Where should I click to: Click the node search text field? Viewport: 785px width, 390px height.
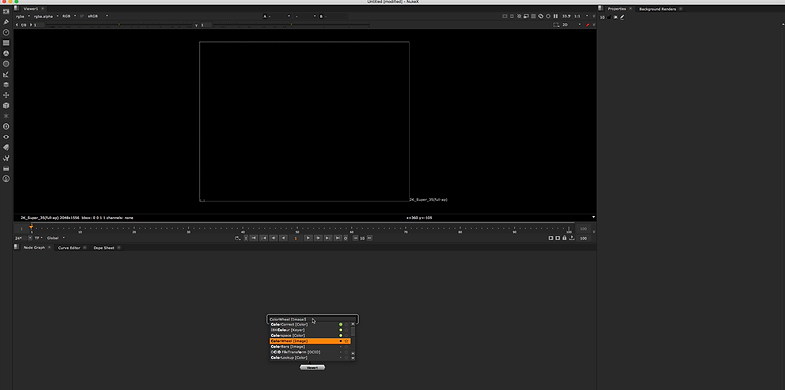pyautogui.click(x=312, y=319)
